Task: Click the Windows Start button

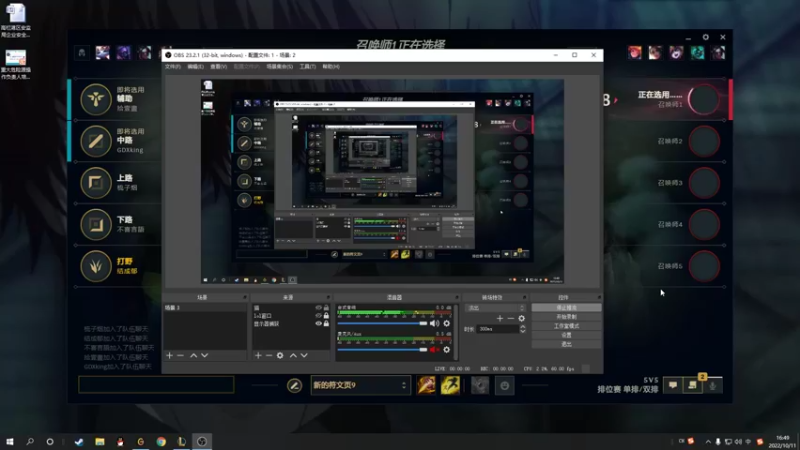Action: coord(10,442)
